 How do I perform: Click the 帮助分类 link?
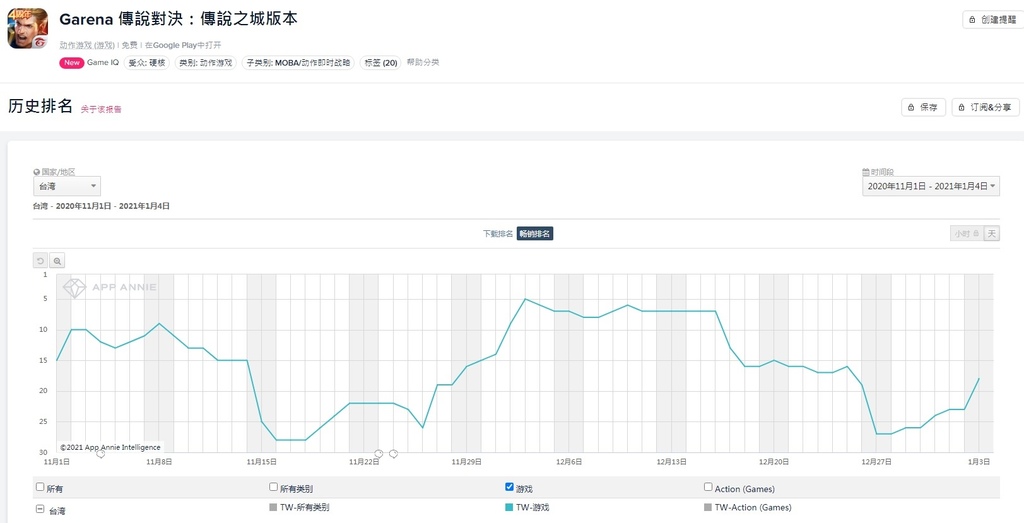click(423, 63)
